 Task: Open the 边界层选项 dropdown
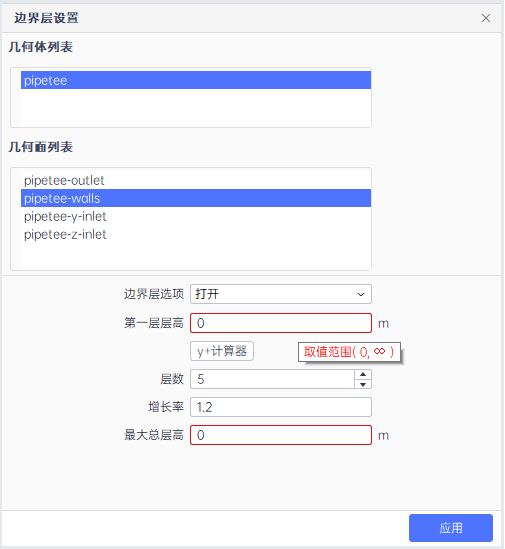(281, 294)
